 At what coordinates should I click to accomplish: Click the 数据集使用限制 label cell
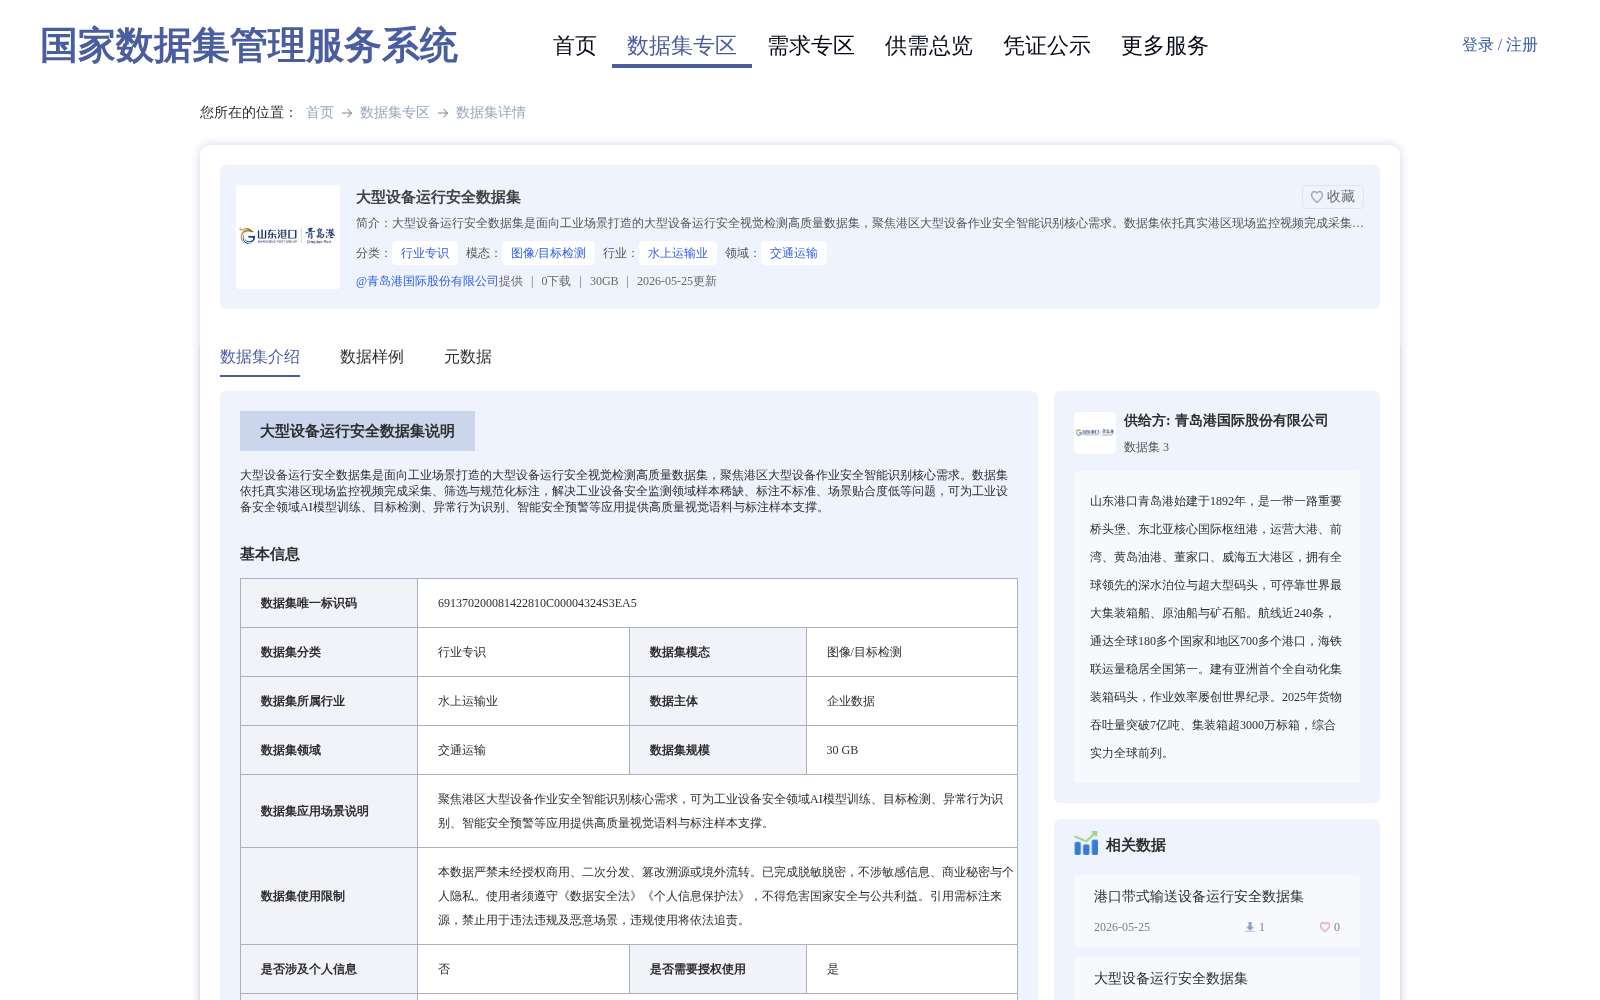329,896
